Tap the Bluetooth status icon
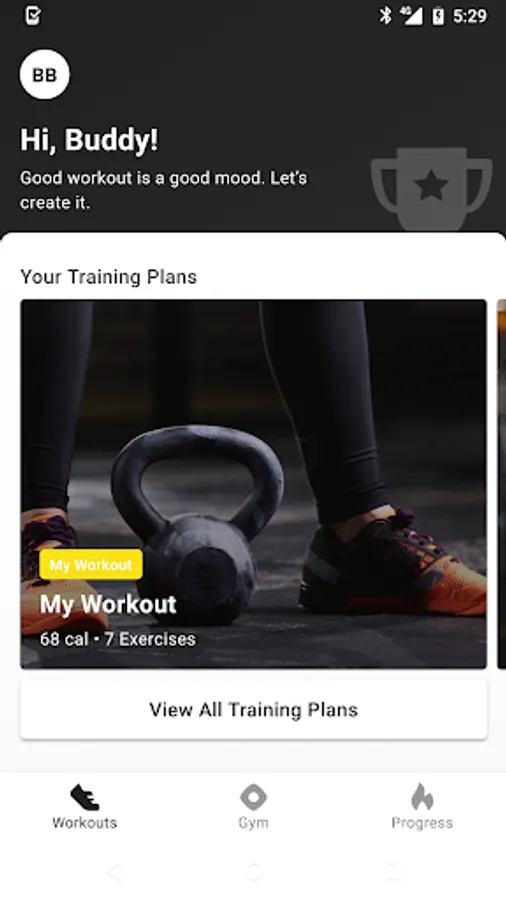Viewport: 506px width, 900px height. (386, 15)
